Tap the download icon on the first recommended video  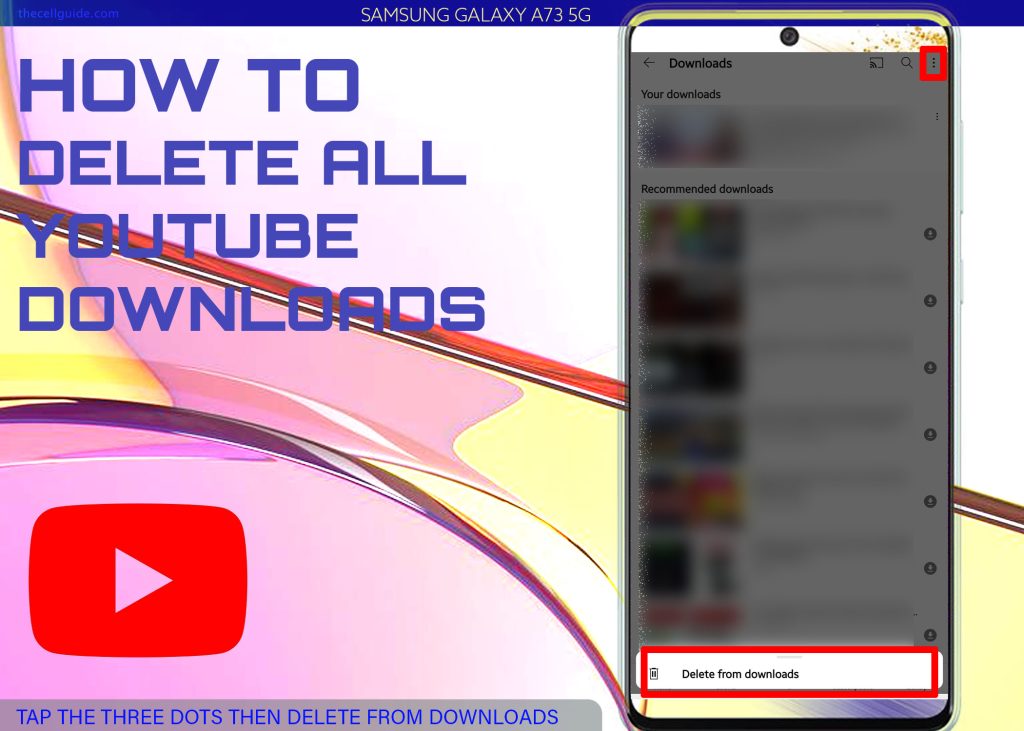coord(930,234)
